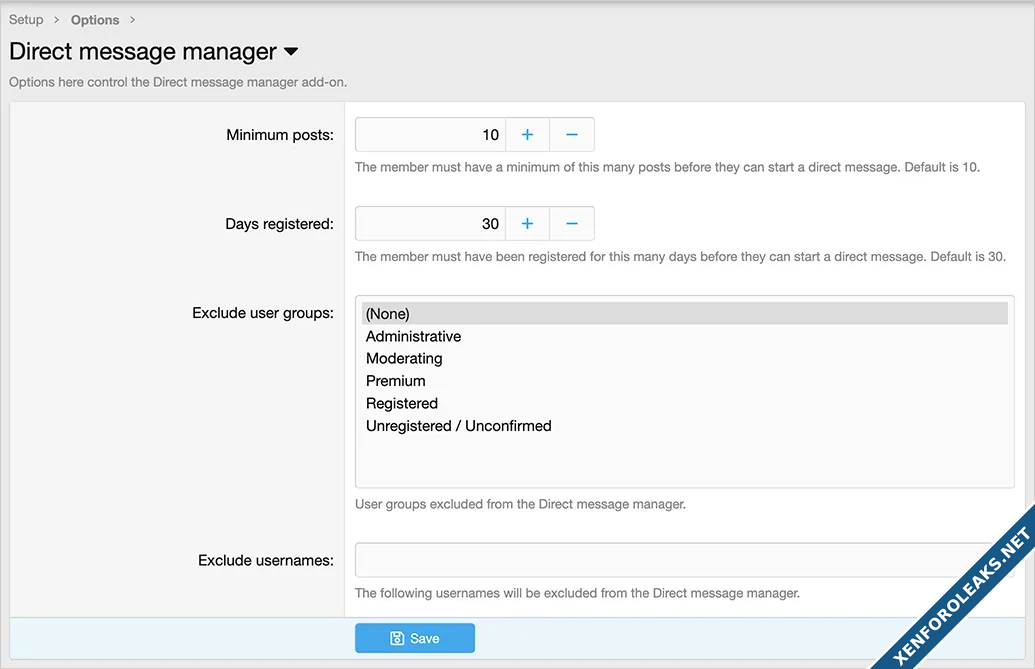Click empty area in user groups listbox
Screen dimensions: 1035x669
[684, 462]
